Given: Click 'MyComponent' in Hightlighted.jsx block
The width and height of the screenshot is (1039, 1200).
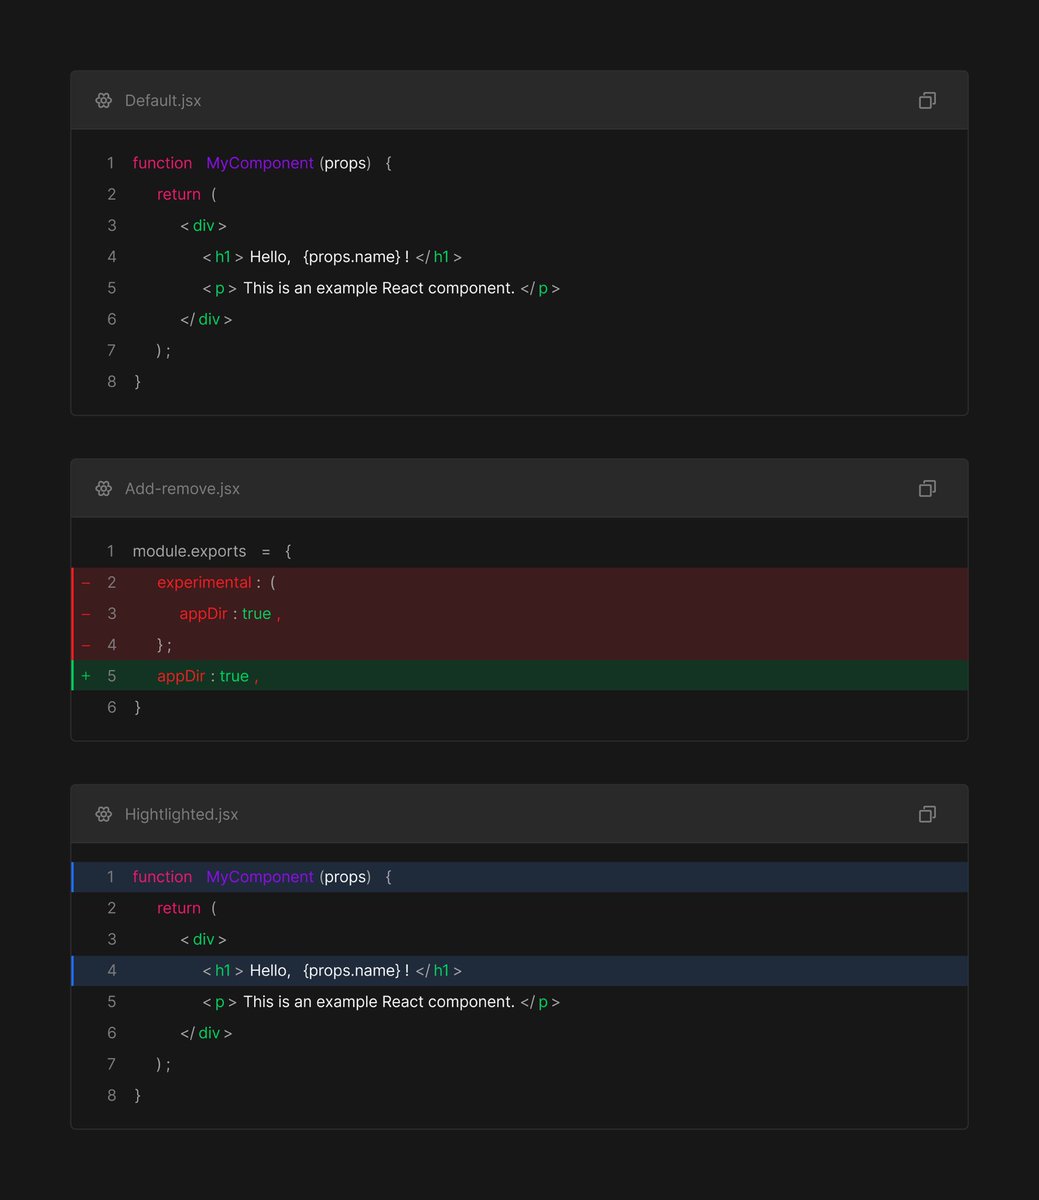Looking at the screenshot, I should coord(260,877).
